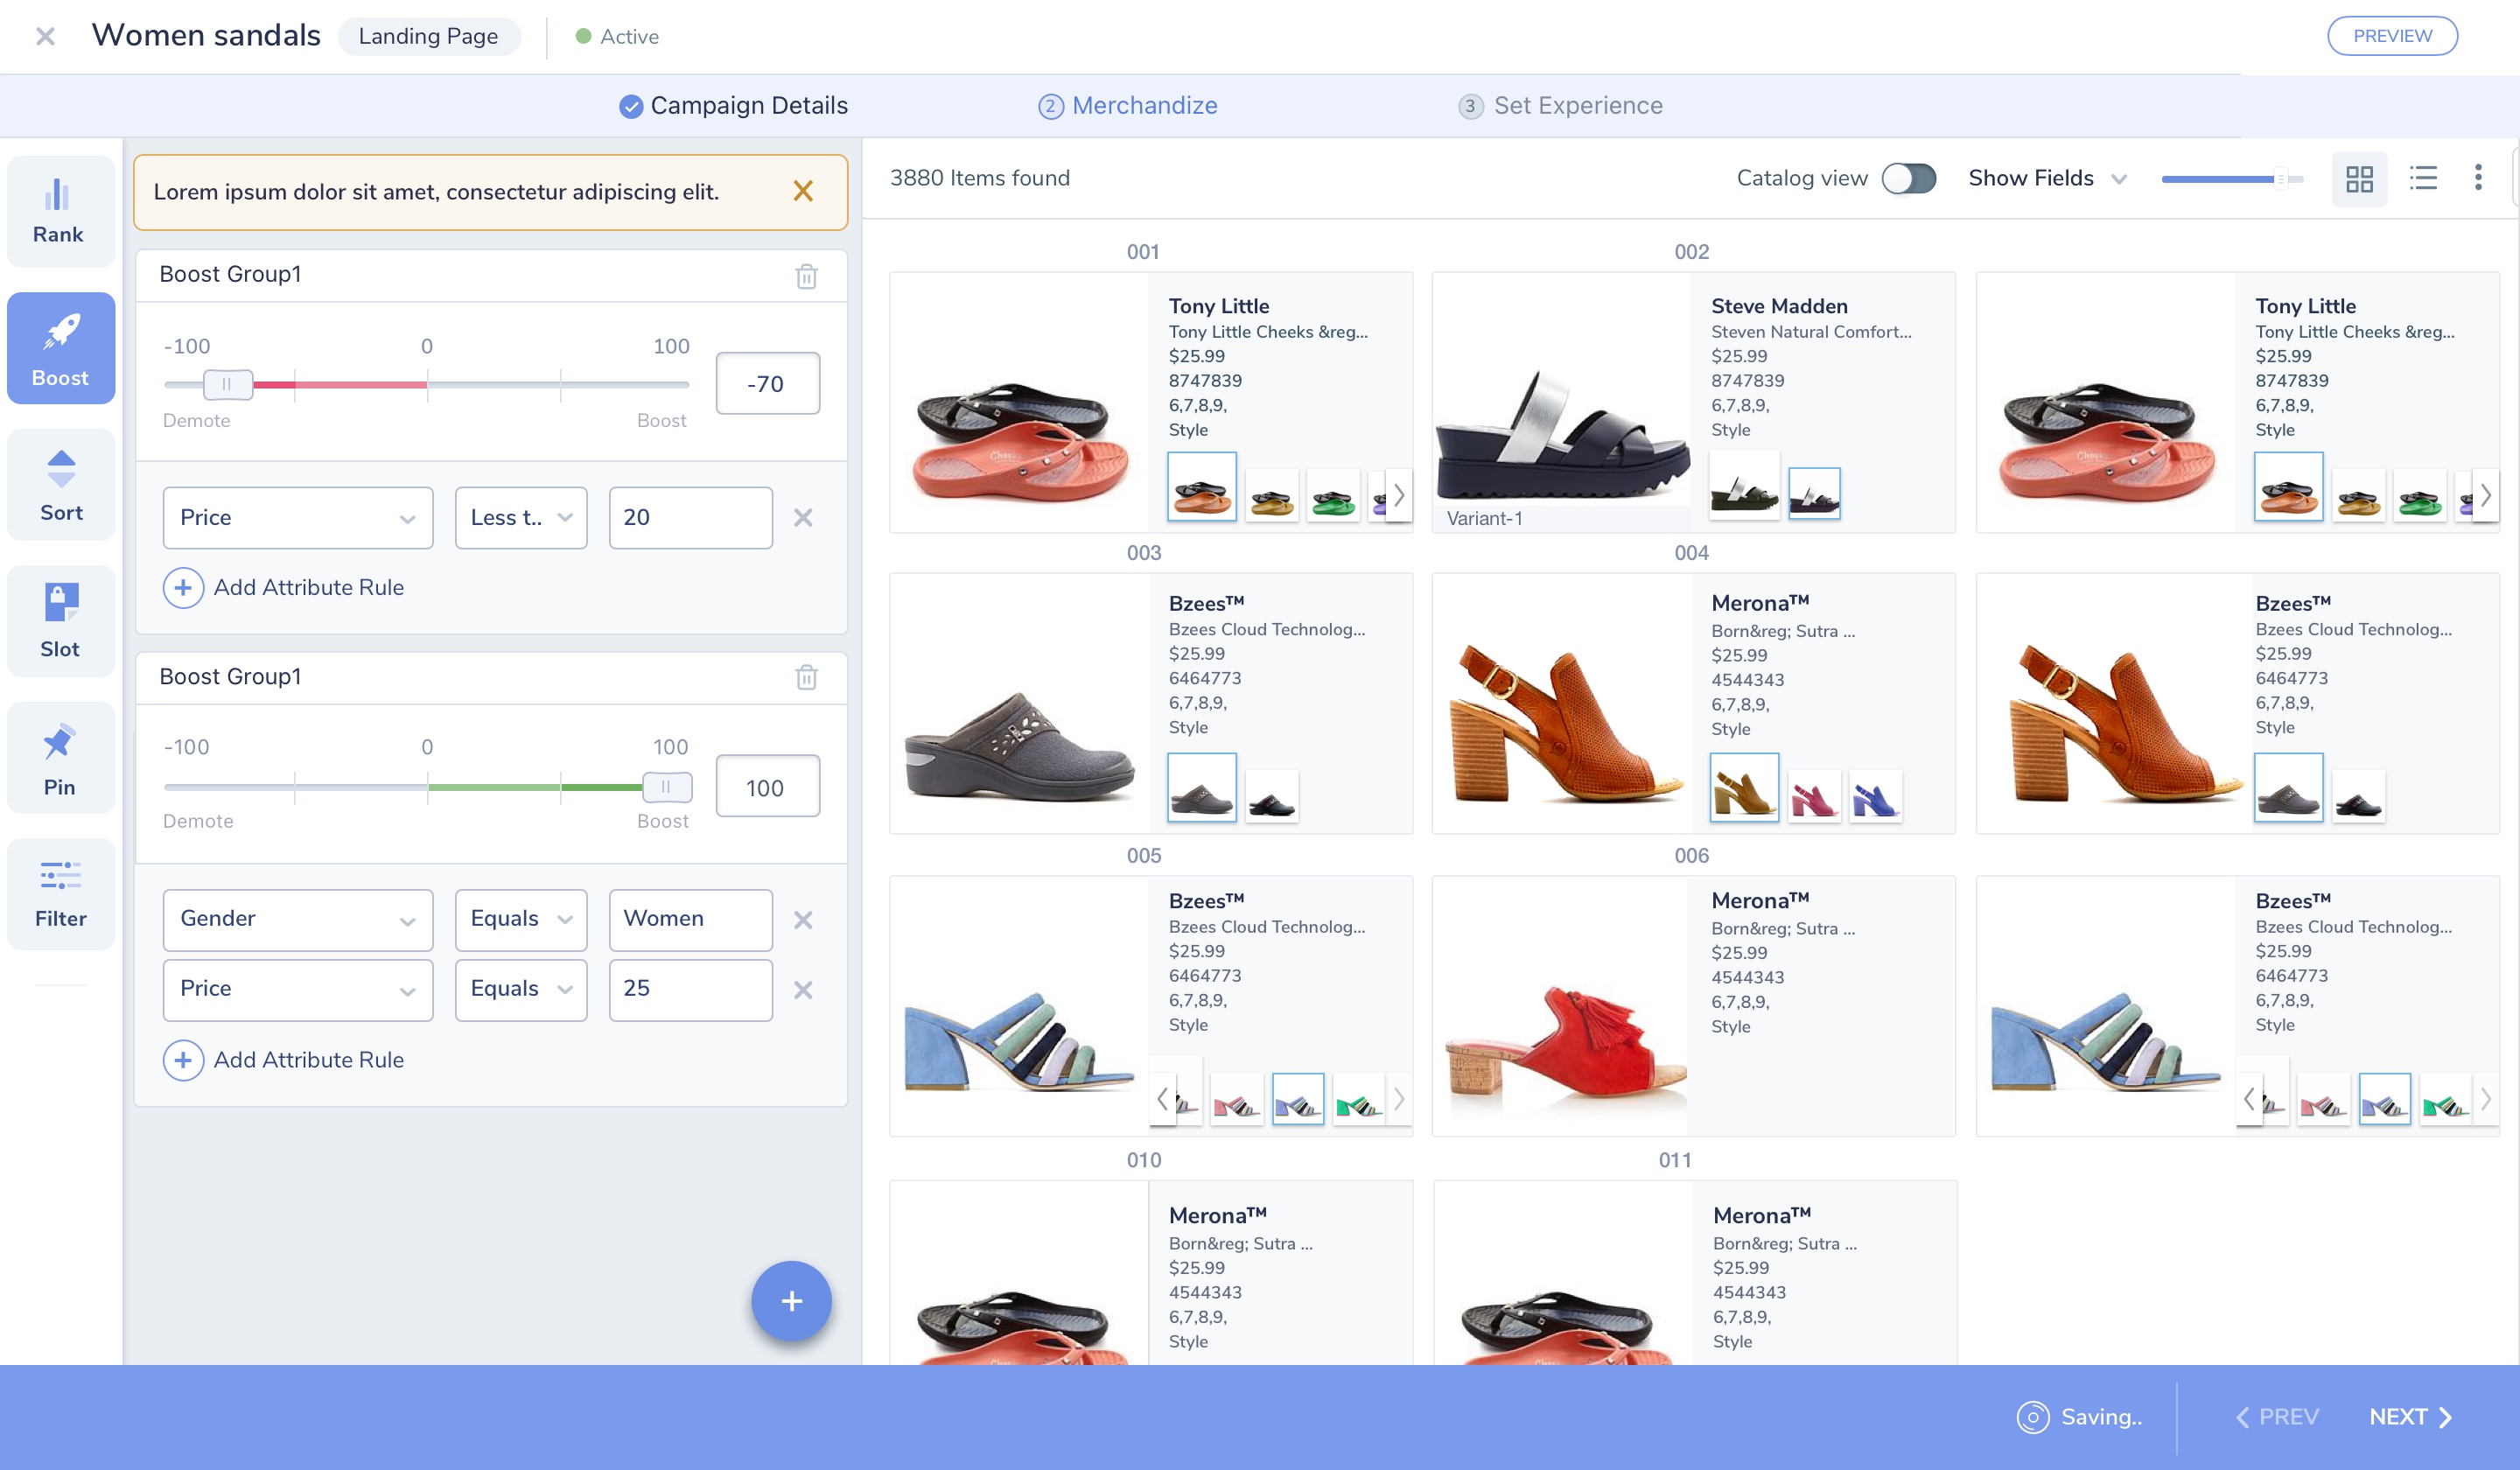Delete the first Boost Group1 with trash icon
The width and height of the screenshot is (2520, 1470).
click(x=806, y=276)
